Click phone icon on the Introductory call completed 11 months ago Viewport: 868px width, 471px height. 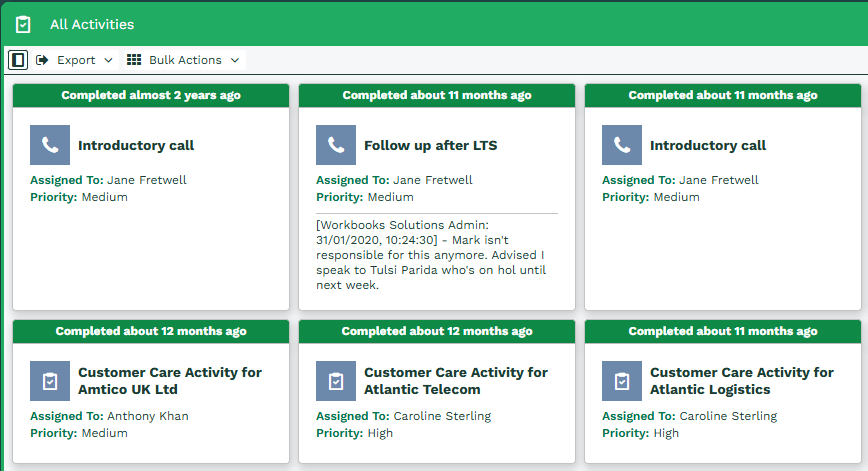tap(622, 145)
